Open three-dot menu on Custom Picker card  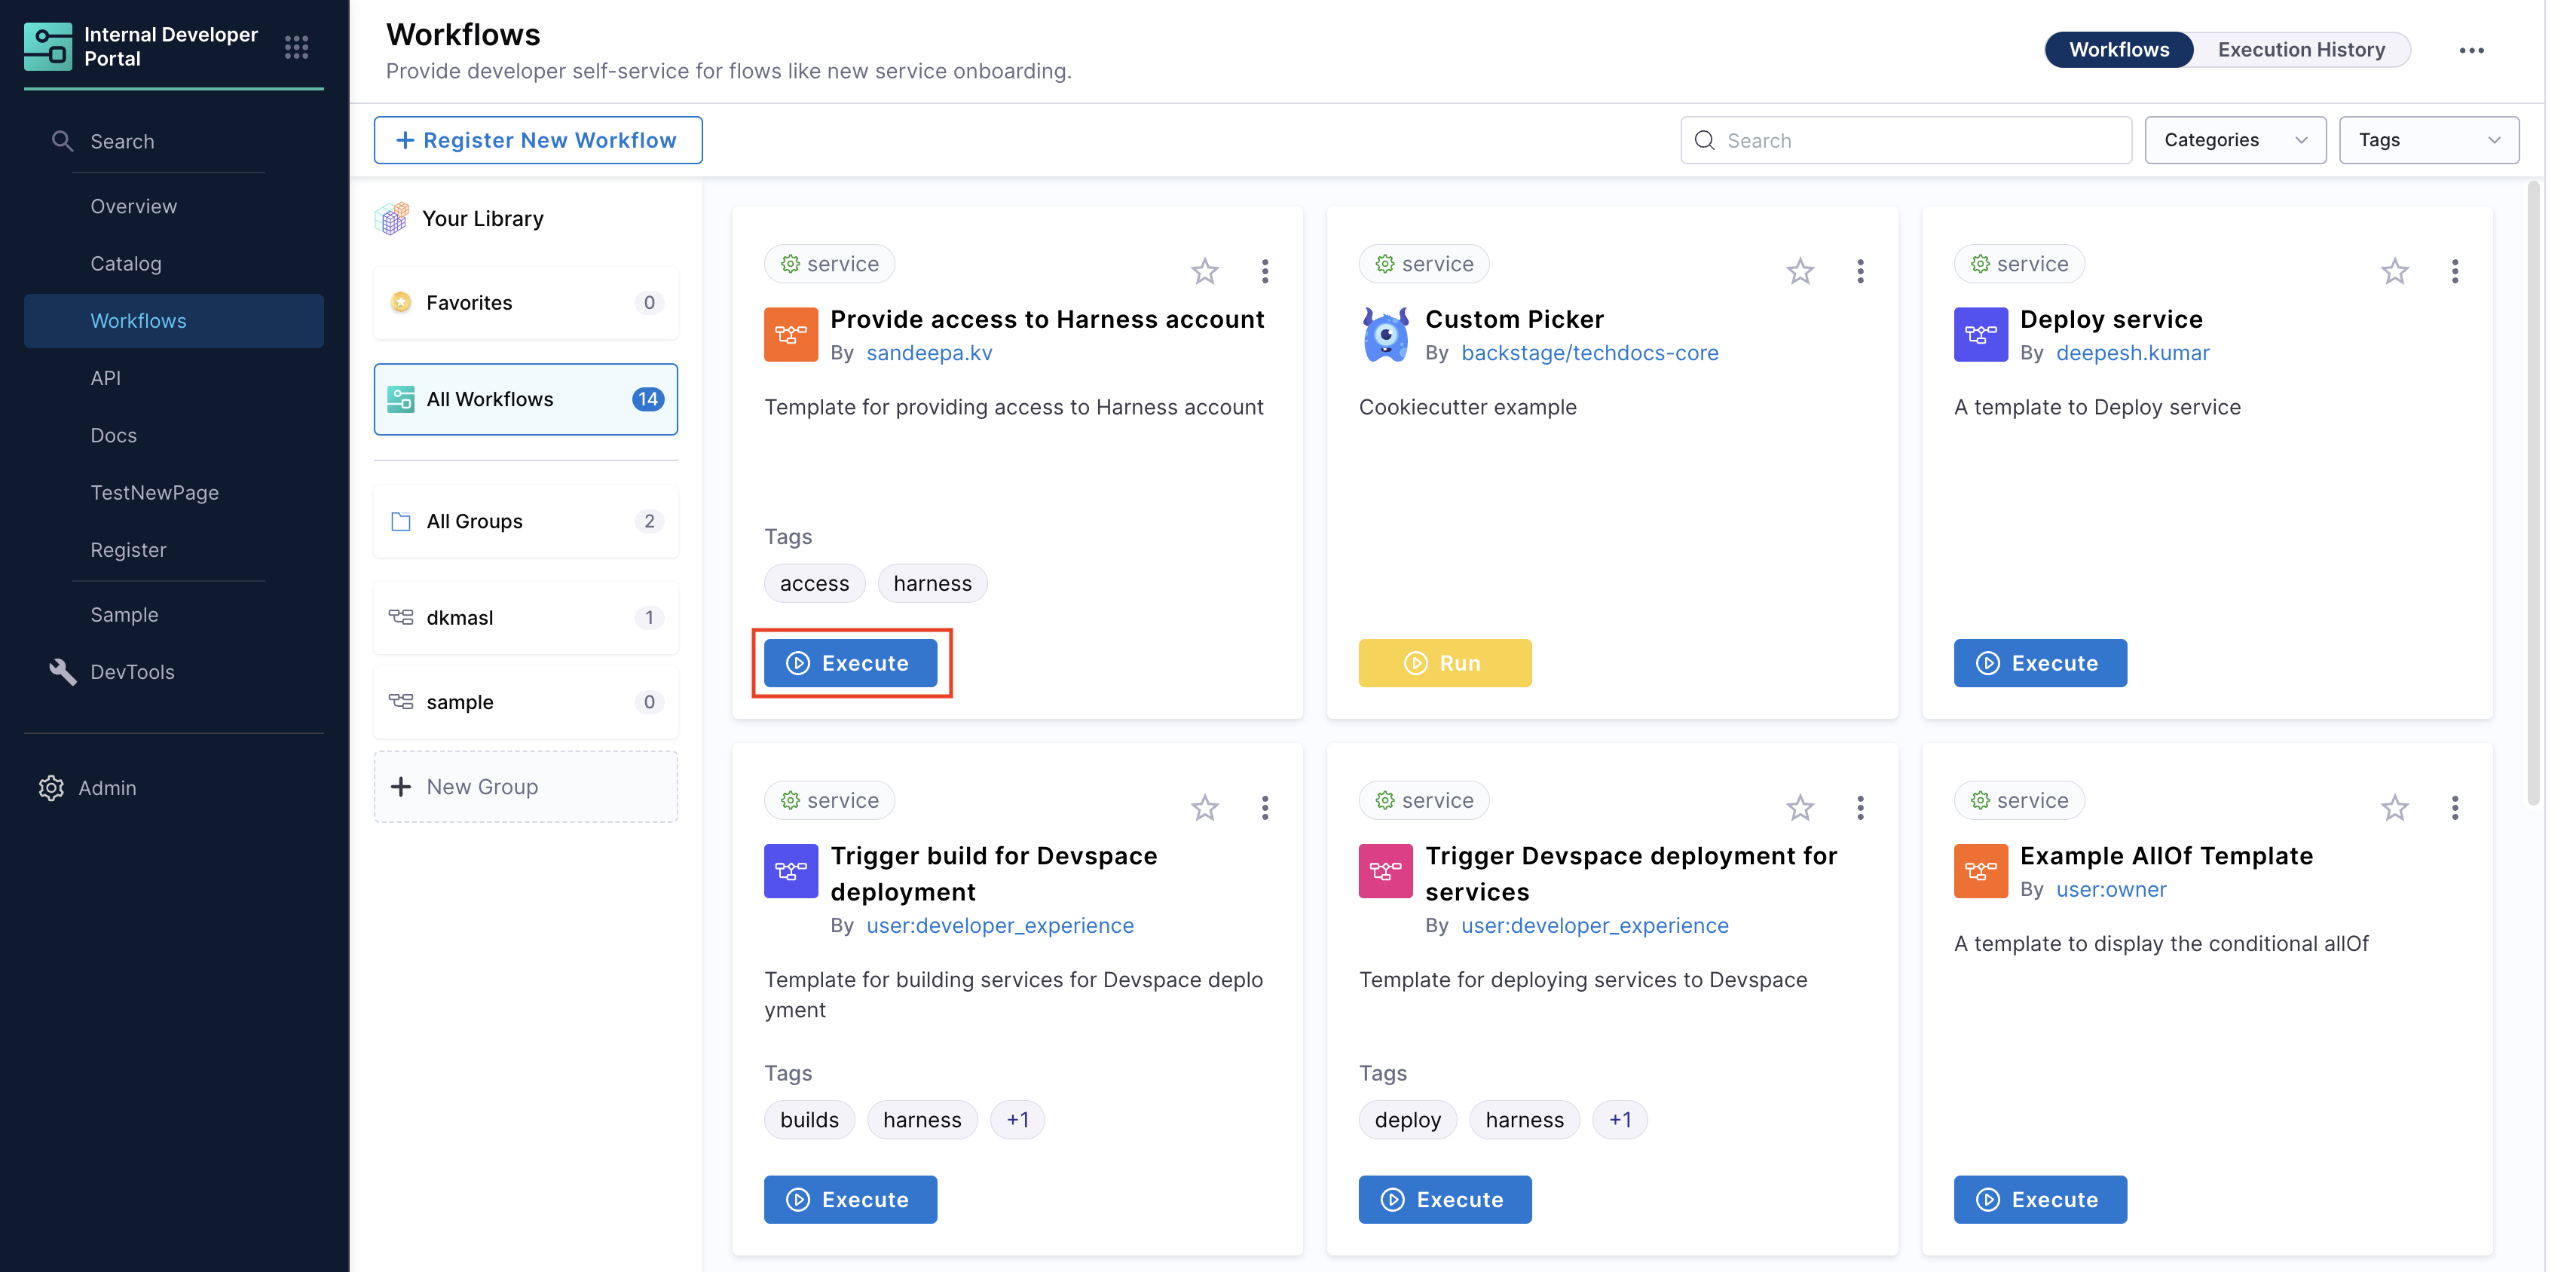1860,271
